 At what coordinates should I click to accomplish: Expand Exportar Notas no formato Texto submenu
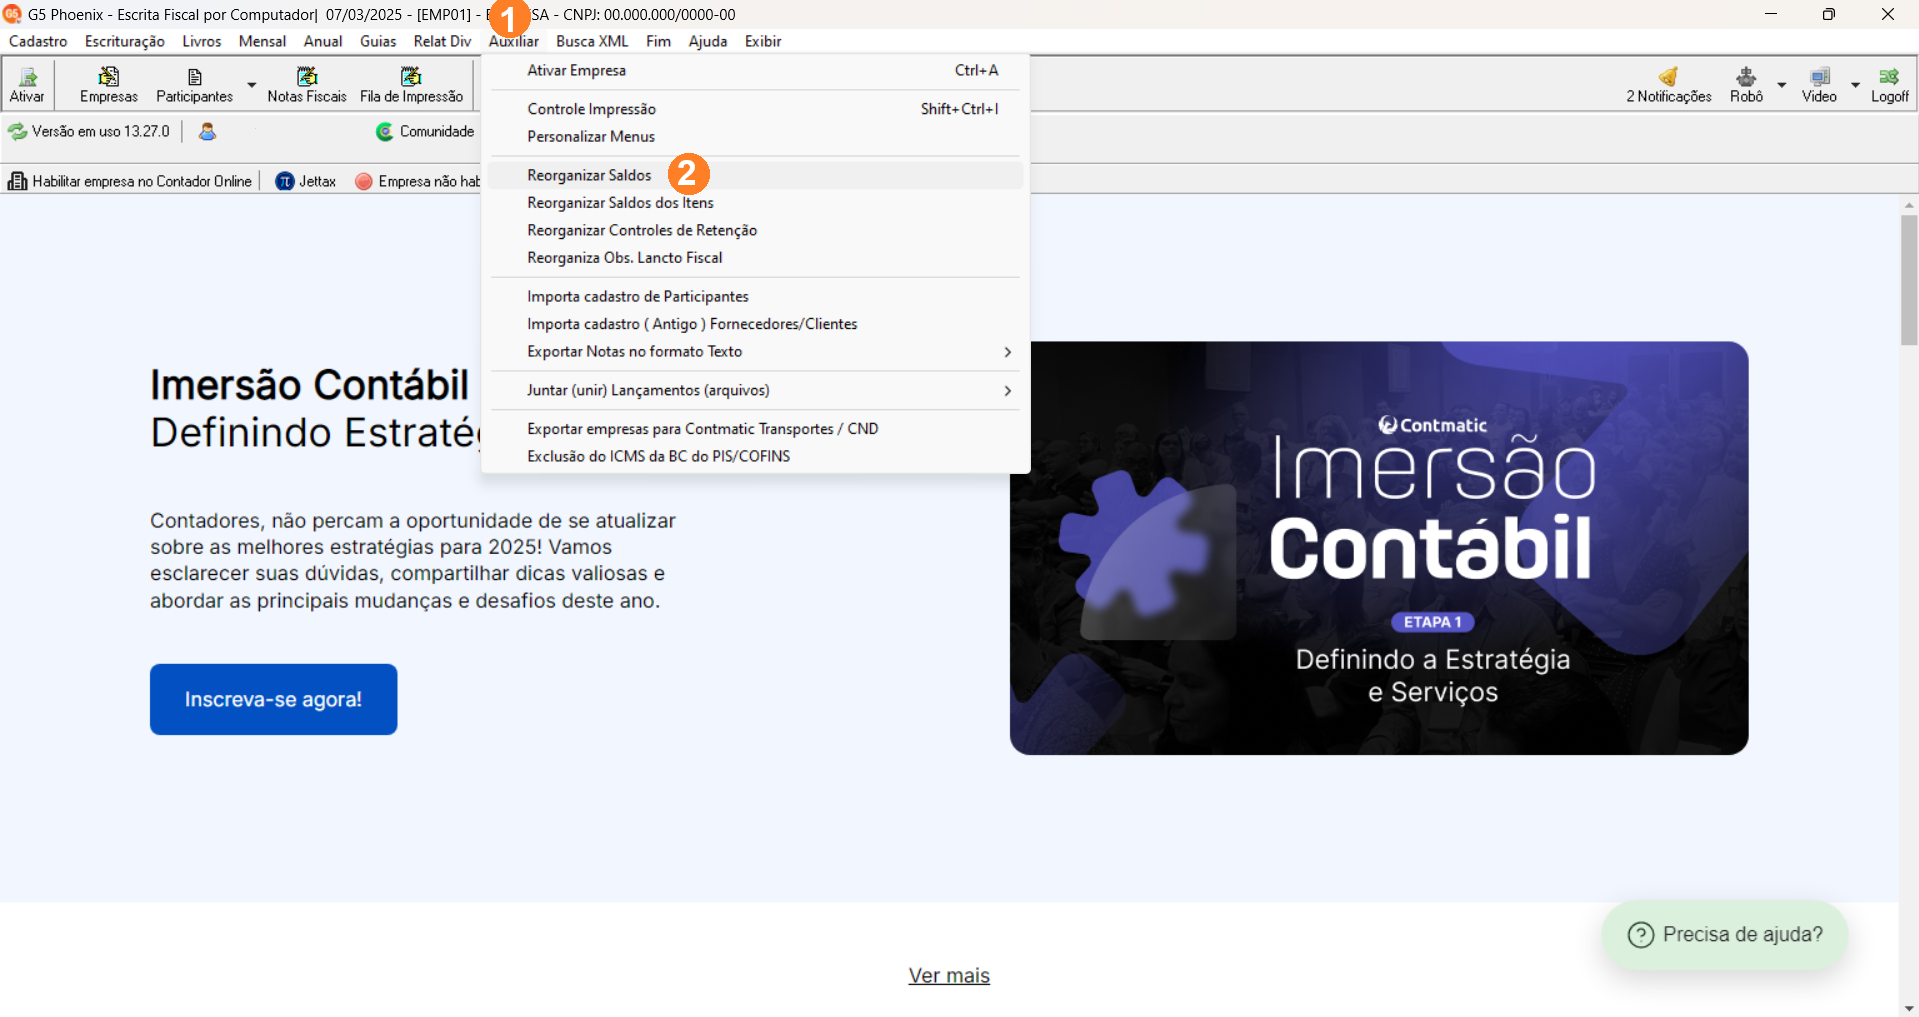coord(1007,352)
